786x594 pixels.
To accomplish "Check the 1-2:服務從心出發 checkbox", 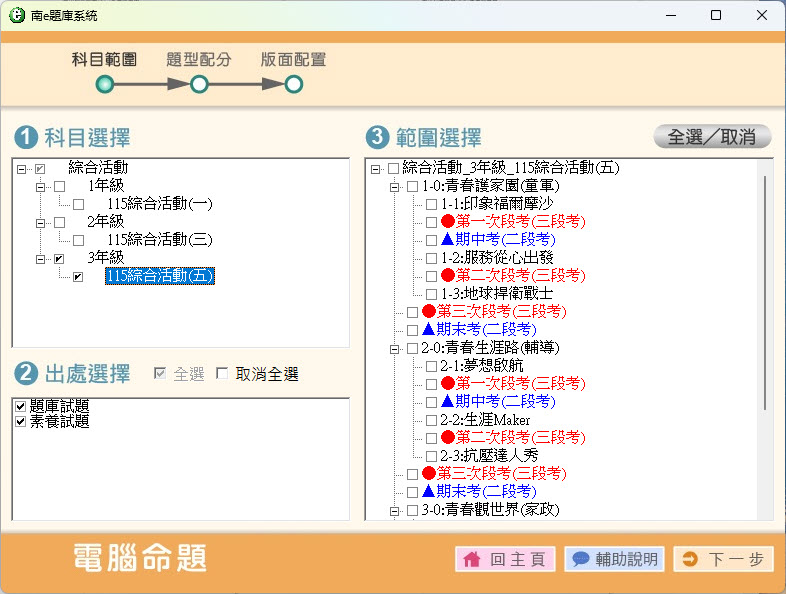I will pos(431,258).
